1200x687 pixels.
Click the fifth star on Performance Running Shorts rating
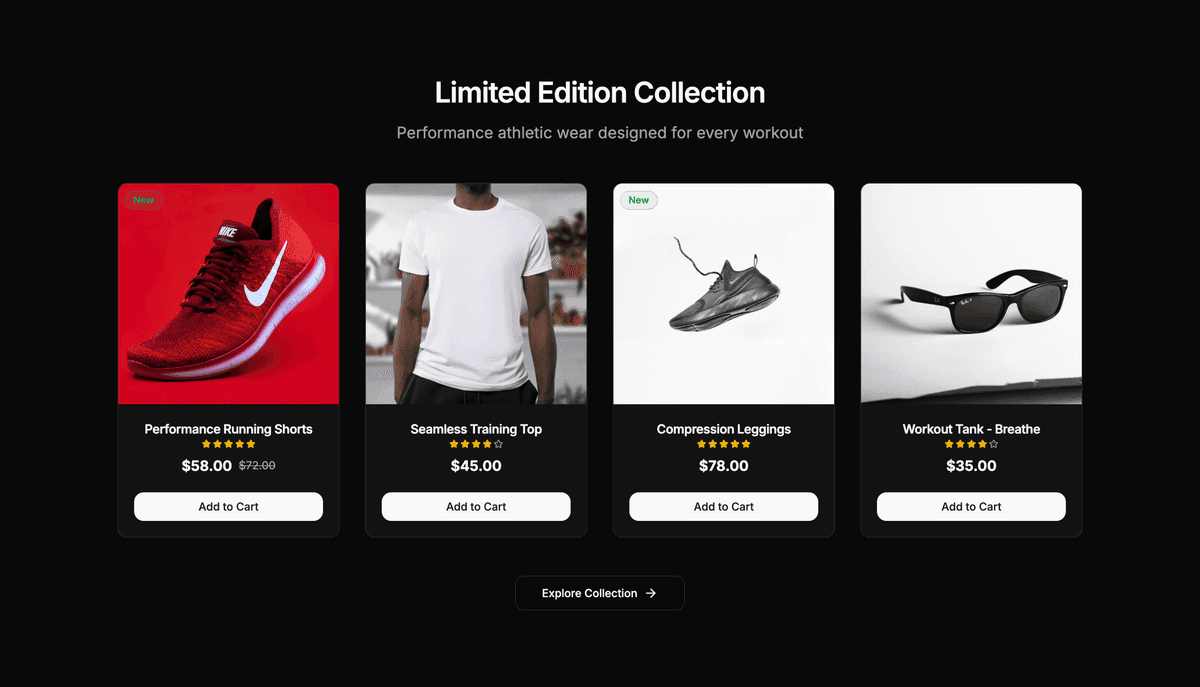[x=251, y=443]
